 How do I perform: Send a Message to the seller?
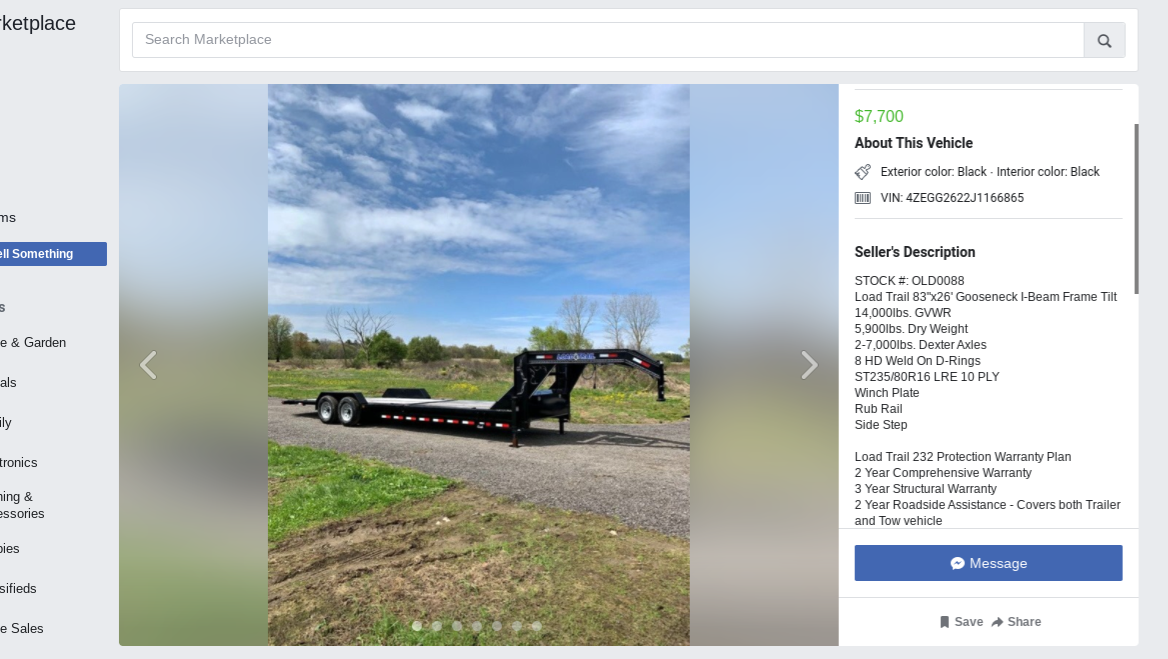[988, 563]
